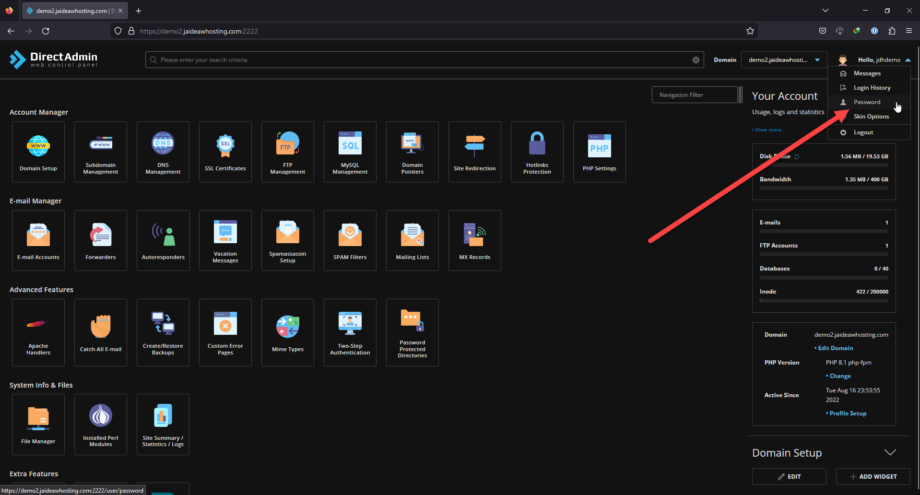The height and width of the screenshot is (495, 920).
Task: Go back with browser back arrow
Action: click(11, 31)
